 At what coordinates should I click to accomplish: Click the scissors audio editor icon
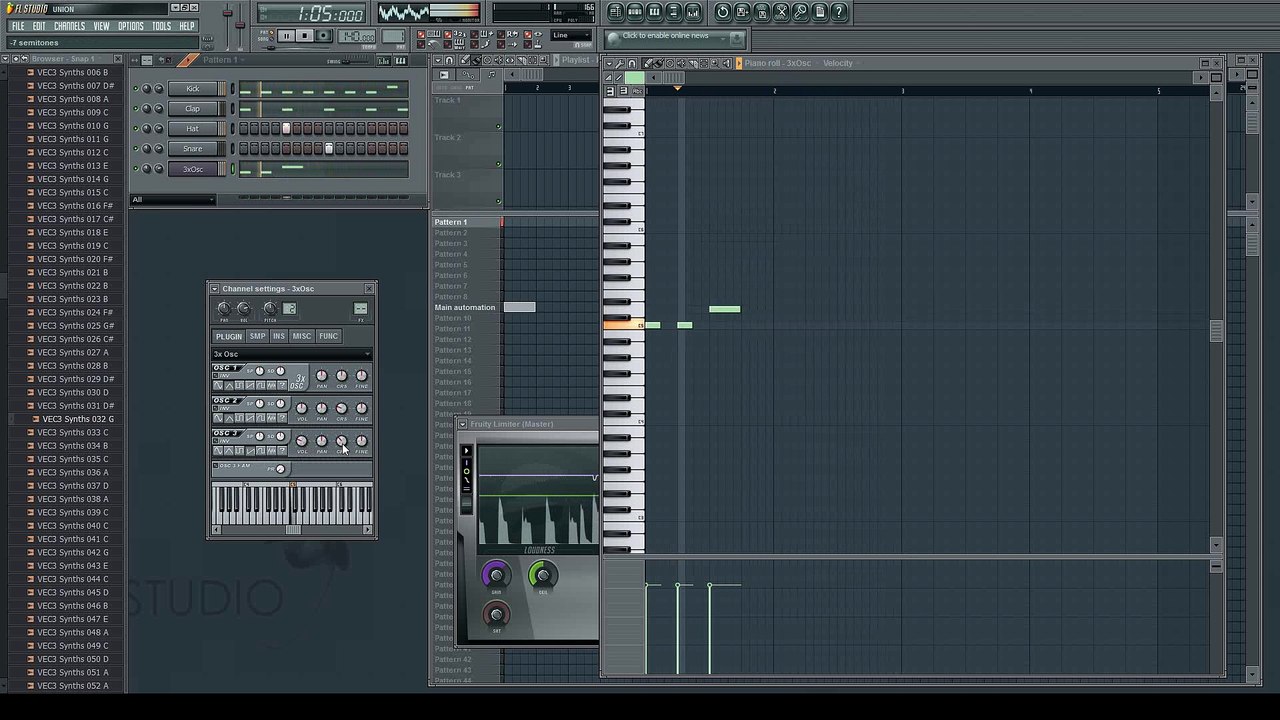(781, 12)
